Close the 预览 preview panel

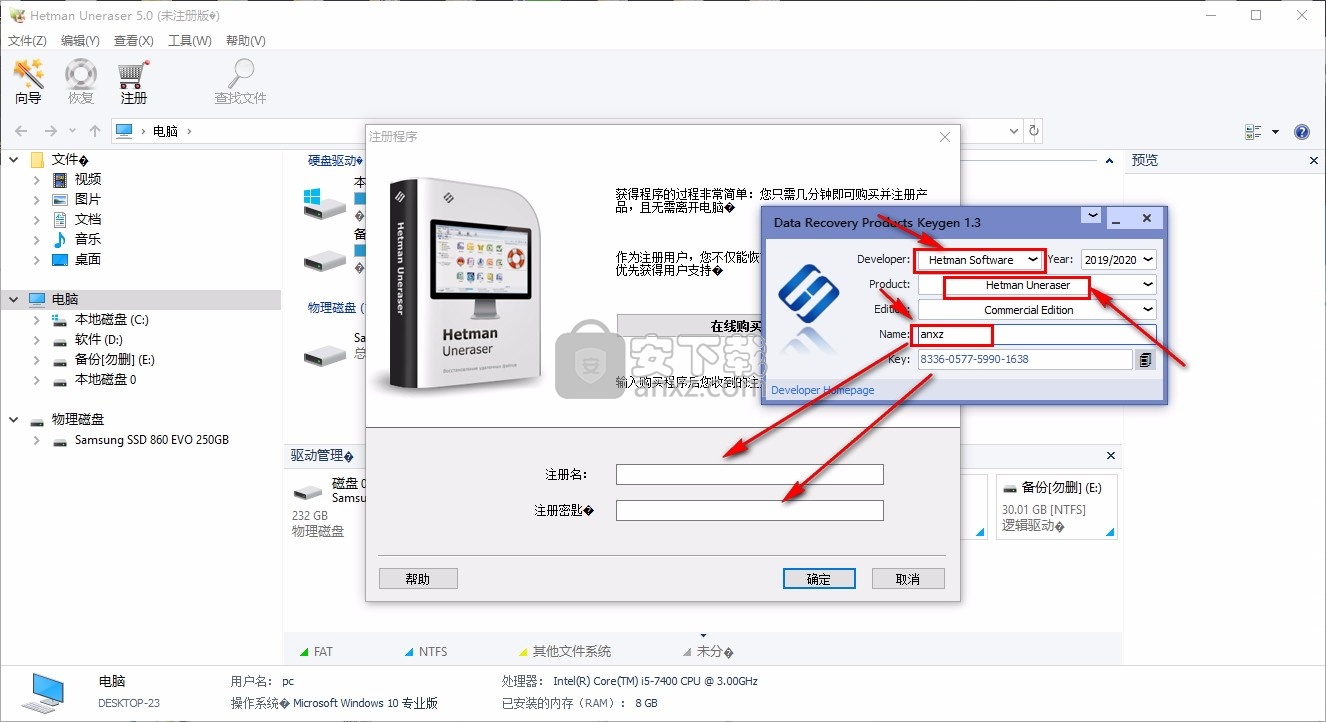tap(1314, 161)
